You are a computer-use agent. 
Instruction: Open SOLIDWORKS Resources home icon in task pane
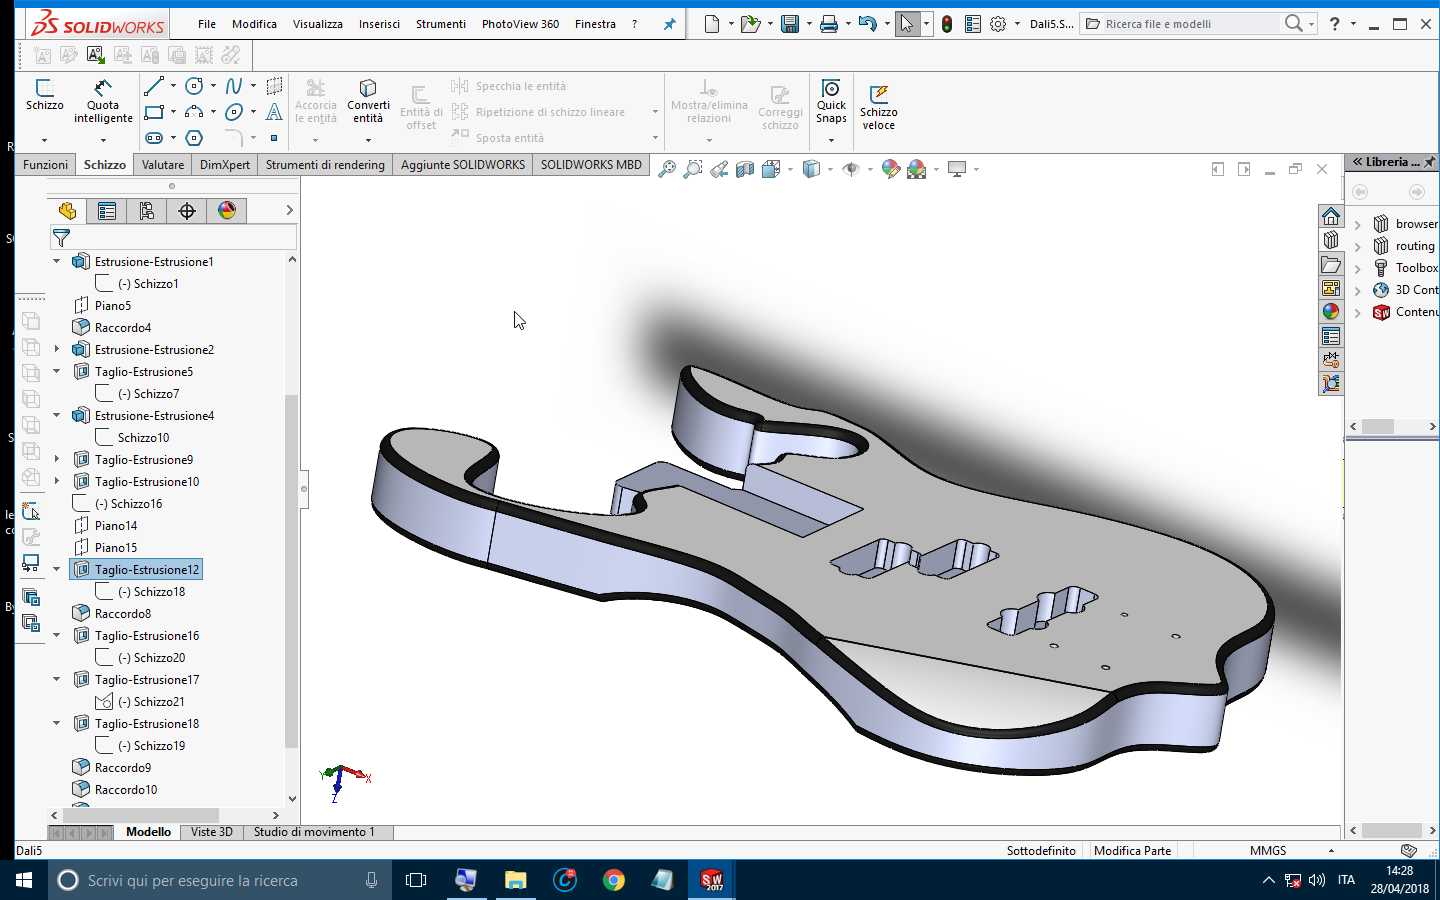tap(1331, 216)
